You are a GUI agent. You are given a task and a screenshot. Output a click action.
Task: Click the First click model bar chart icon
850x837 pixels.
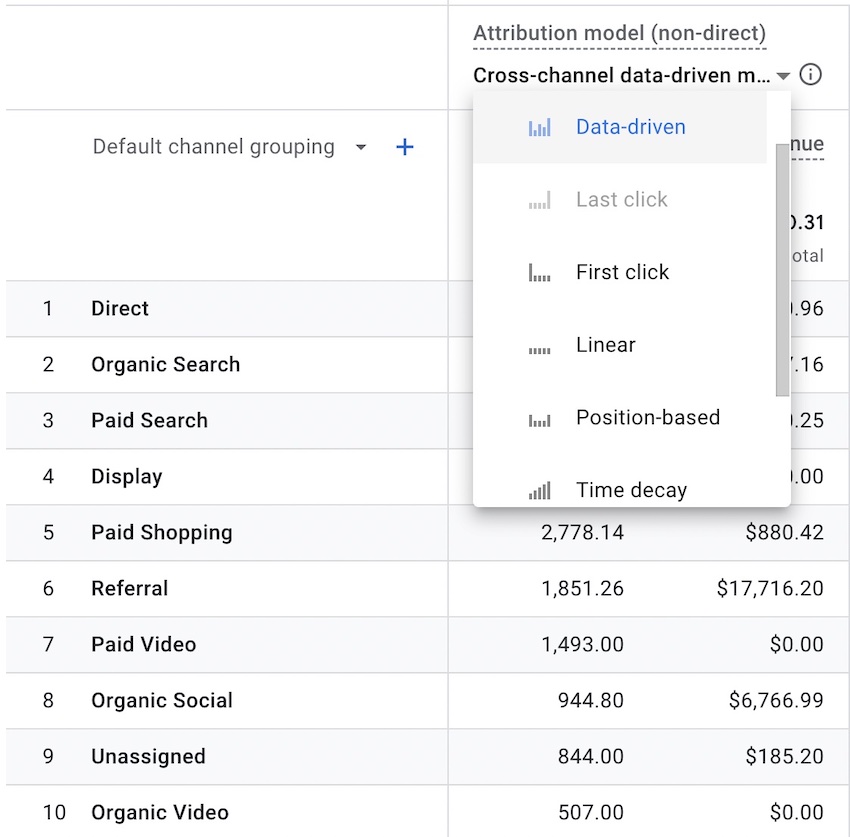pyautogui.click(x=539, y=272)
